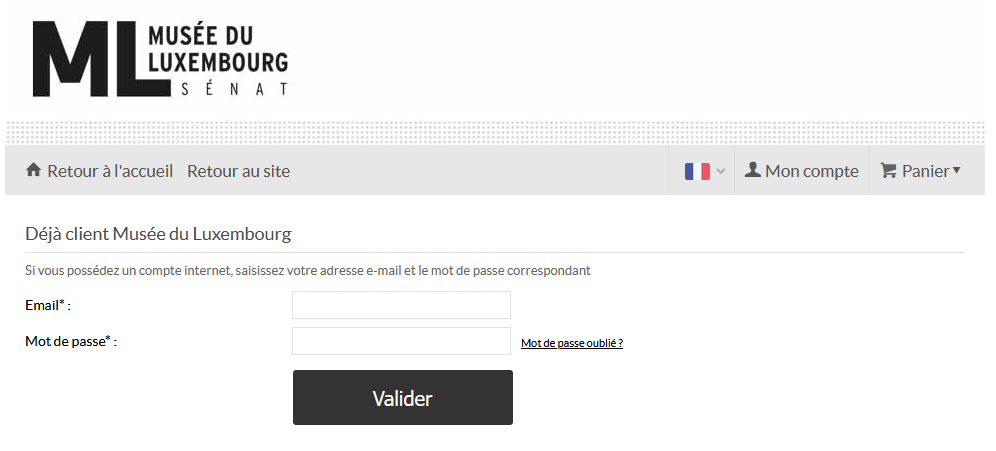Click the Email* field label
The image size is (996, 451).
coord(48,306)
